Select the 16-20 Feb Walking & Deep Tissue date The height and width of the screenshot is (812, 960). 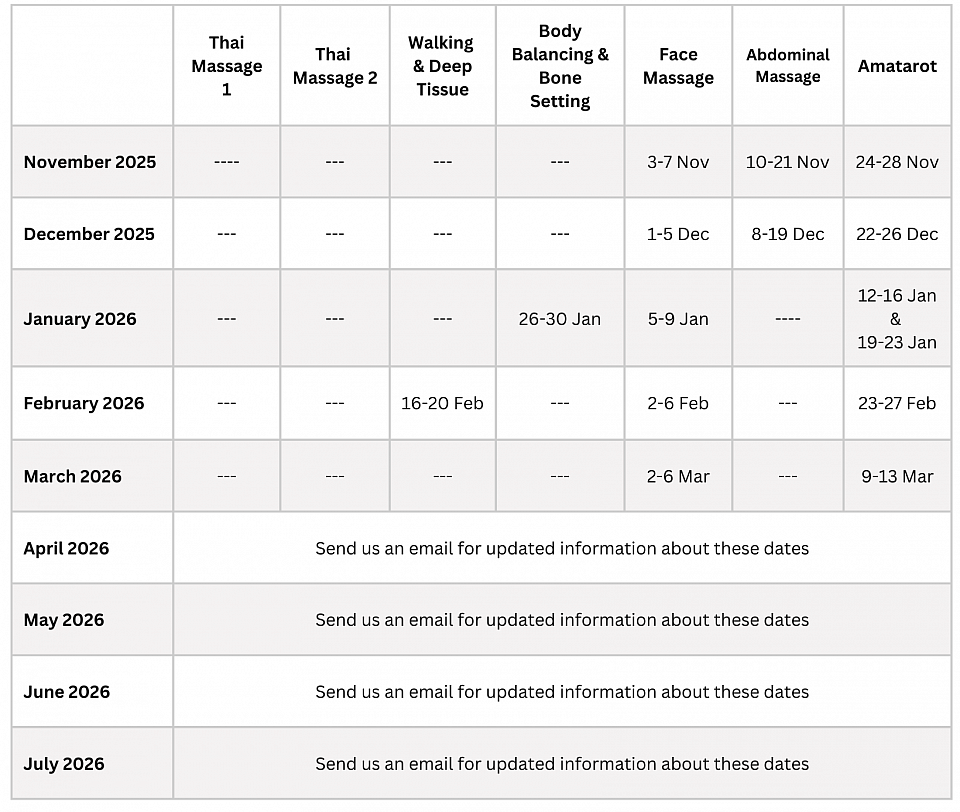442,403
